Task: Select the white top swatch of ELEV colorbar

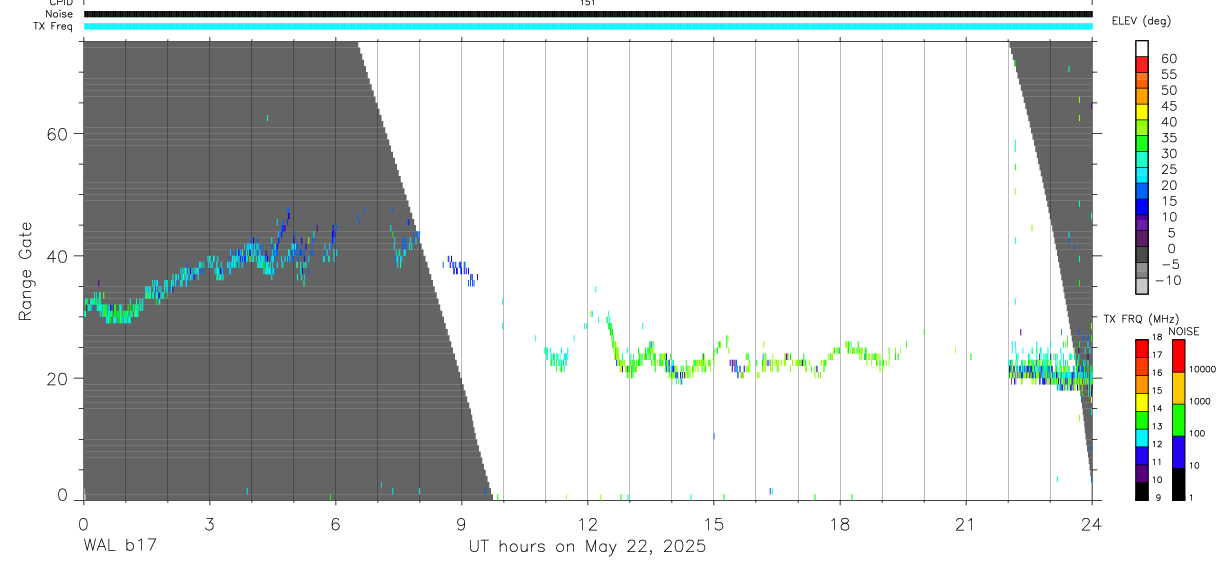Action: (1142, 49)
